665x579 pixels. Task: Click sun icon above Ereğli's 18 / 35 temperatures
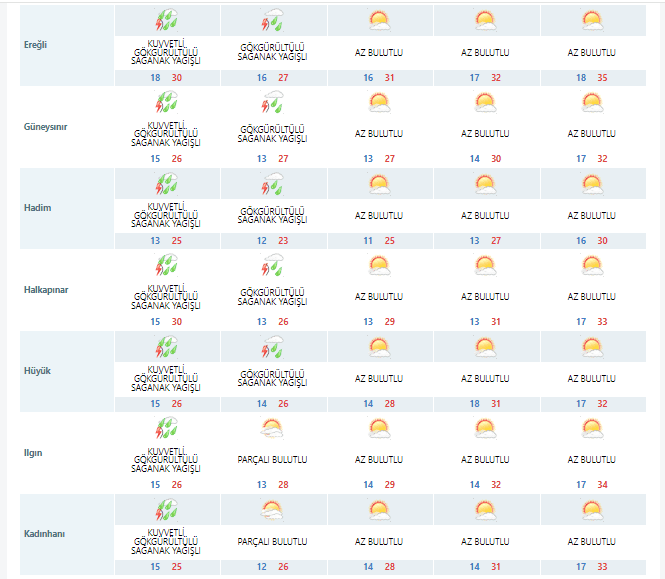coord(592,20)
